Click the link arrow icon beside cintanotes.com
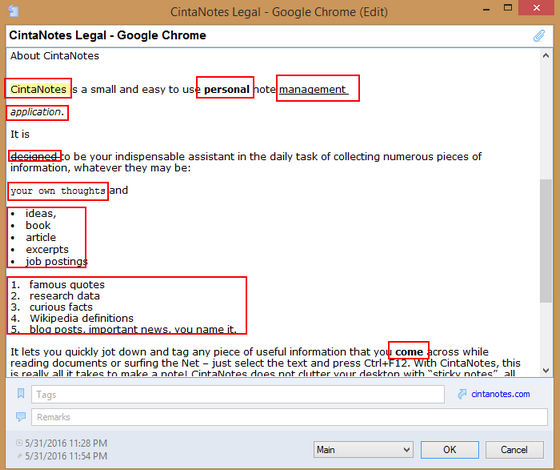The width and height of the screenshot is (560, 470). [x=462, y=394]
